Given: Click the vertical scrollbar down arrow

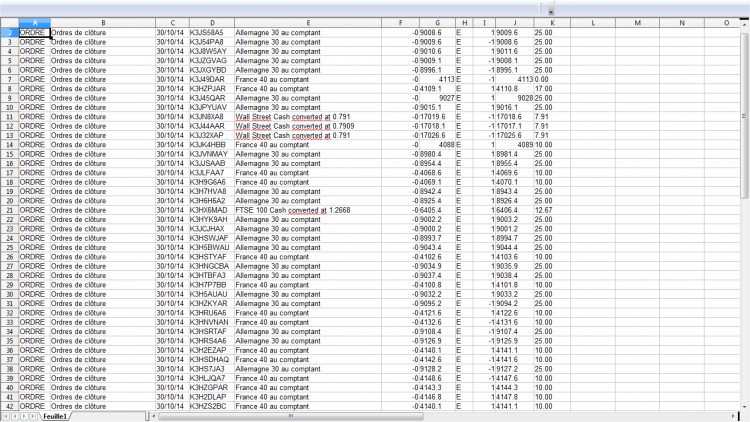Looking at the screenshot, I should pyautogui.click(x=744, y=407).
